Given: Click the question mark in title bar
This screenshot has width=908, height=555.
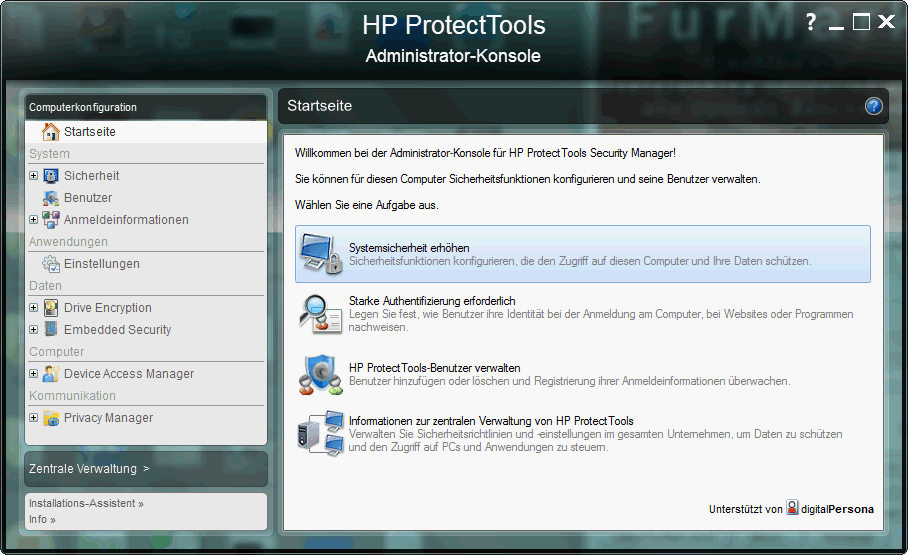Looking at the screenshot, I should point(811,23).
